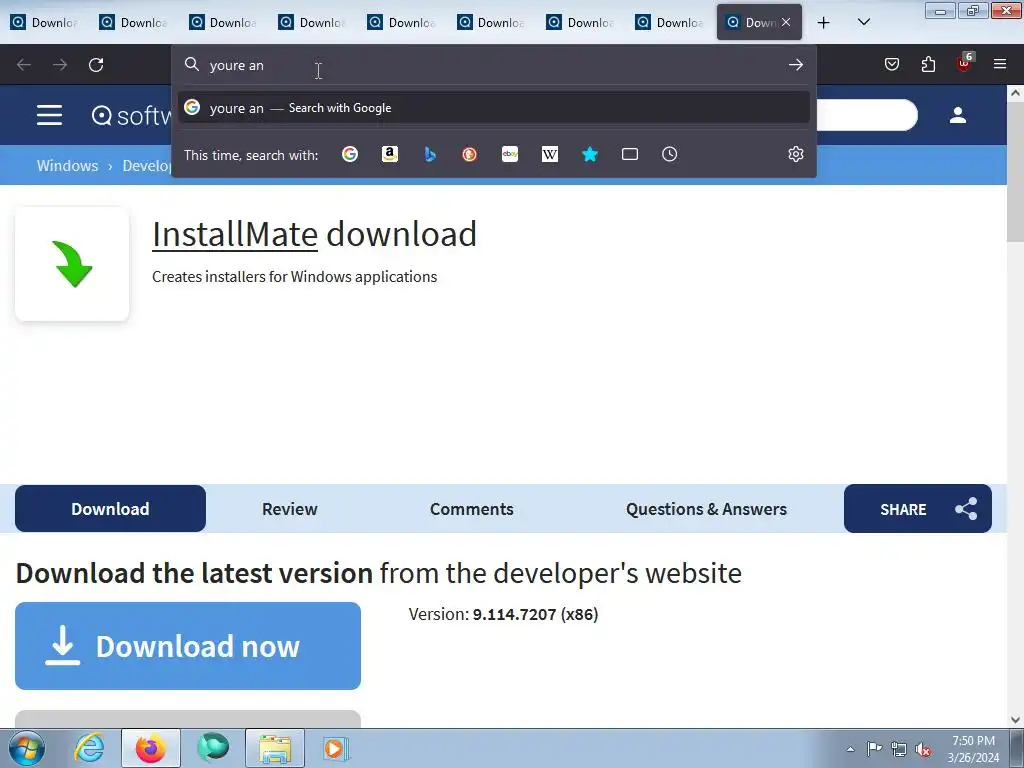Open the site hamburger menu
This screenshot has height=768, width=1024.
coord(50,115)
